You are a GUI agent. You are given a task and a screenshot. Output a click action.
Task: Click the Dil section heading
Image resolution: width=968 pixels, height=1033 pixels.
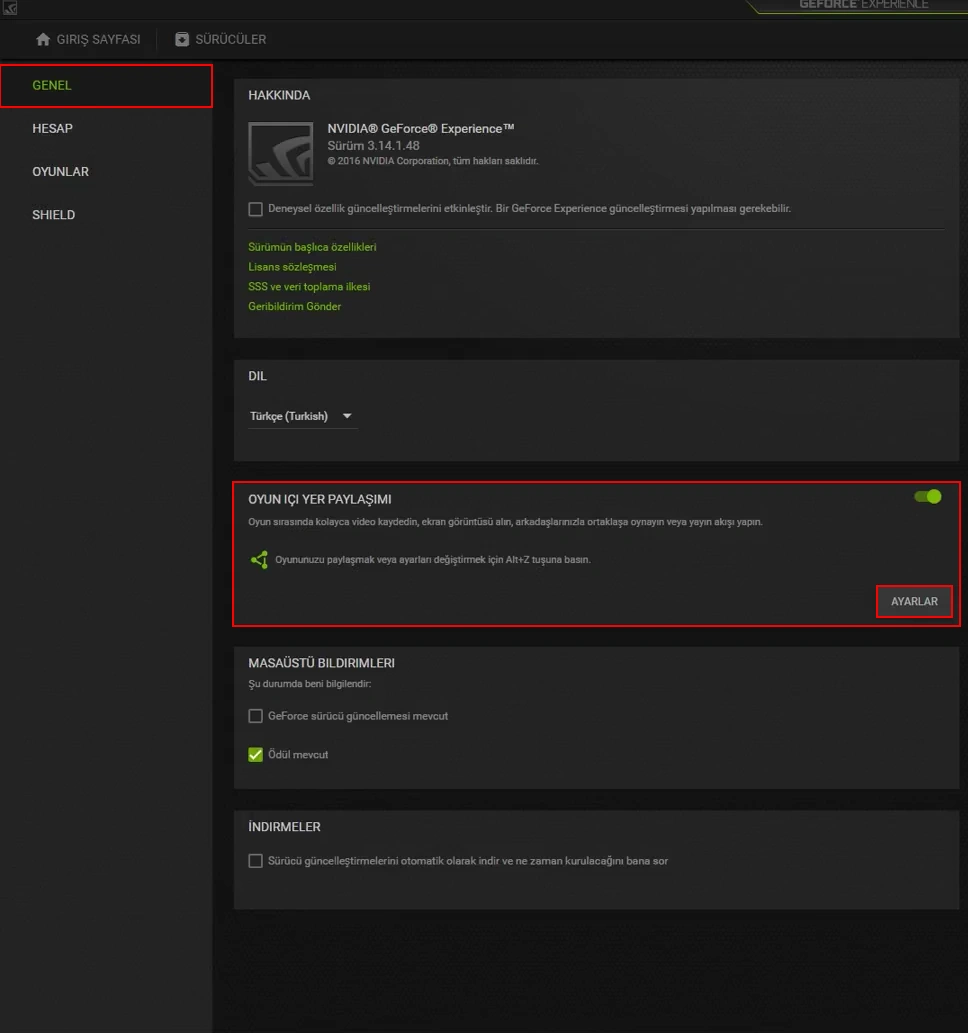(258, 376)
